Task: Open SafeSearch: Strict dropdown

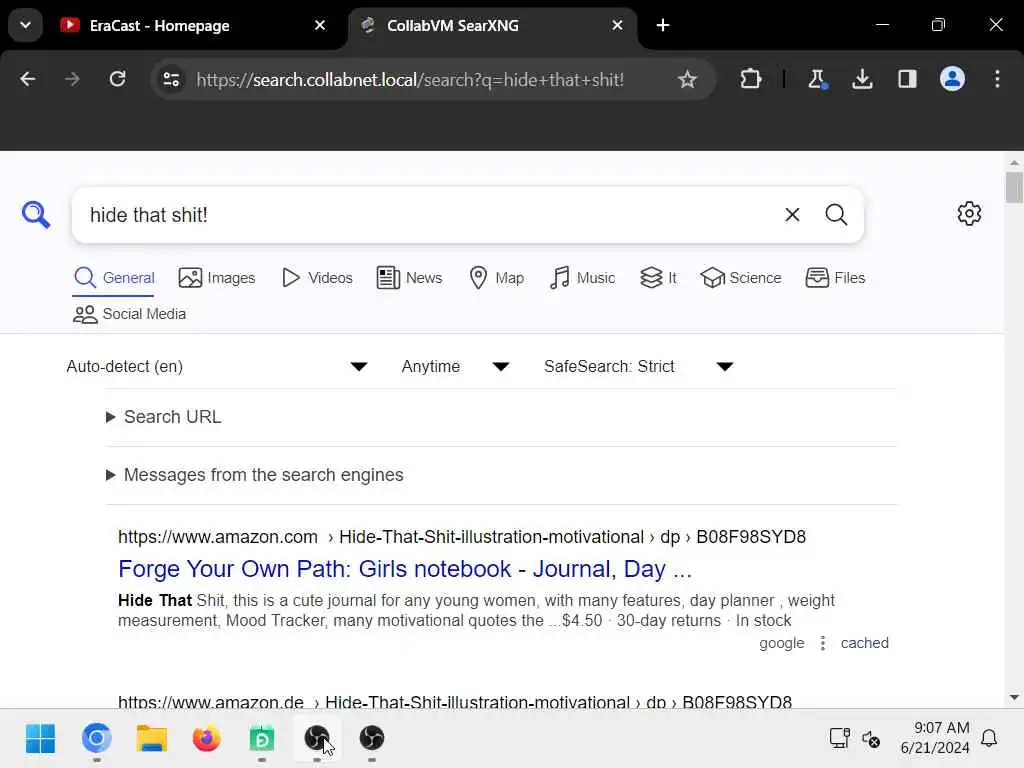Action: point(639,366)
